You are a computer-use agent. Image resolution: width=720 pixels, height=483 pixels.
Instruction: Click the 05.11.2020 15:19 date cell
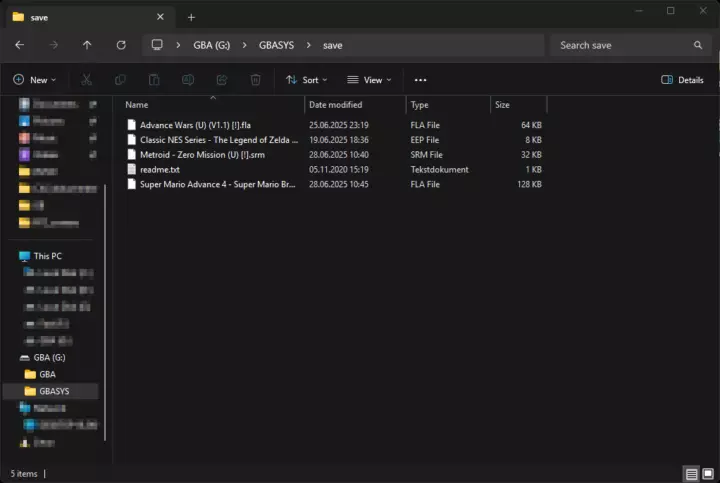click(x=339, y=169)
